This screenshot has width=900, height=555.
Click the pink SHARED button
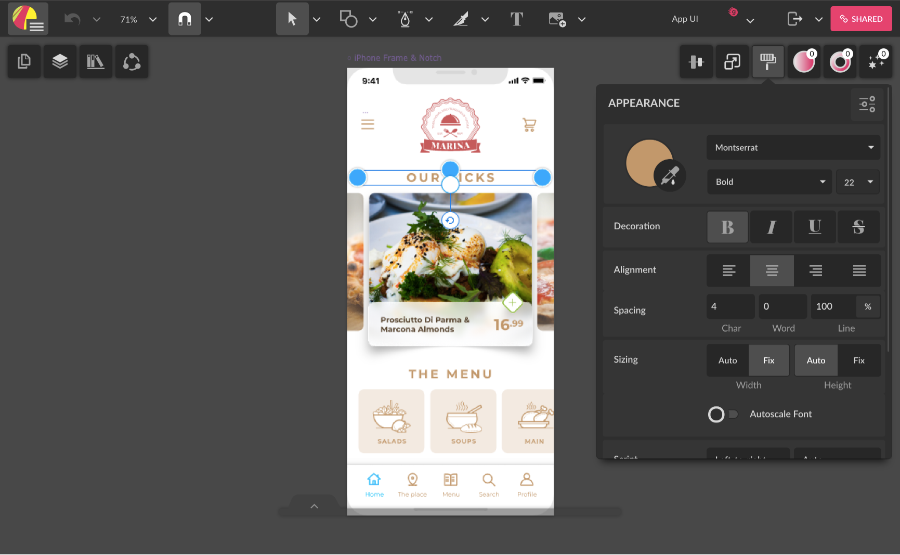[x=860, y=19]
